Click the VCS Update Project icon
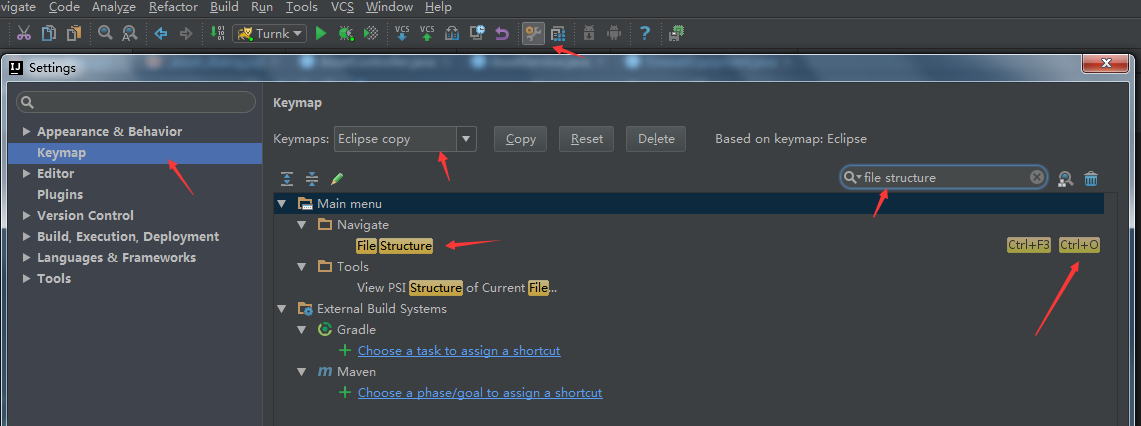The image size is (1141, 426). pyautogui.click(x=402, y=33)
